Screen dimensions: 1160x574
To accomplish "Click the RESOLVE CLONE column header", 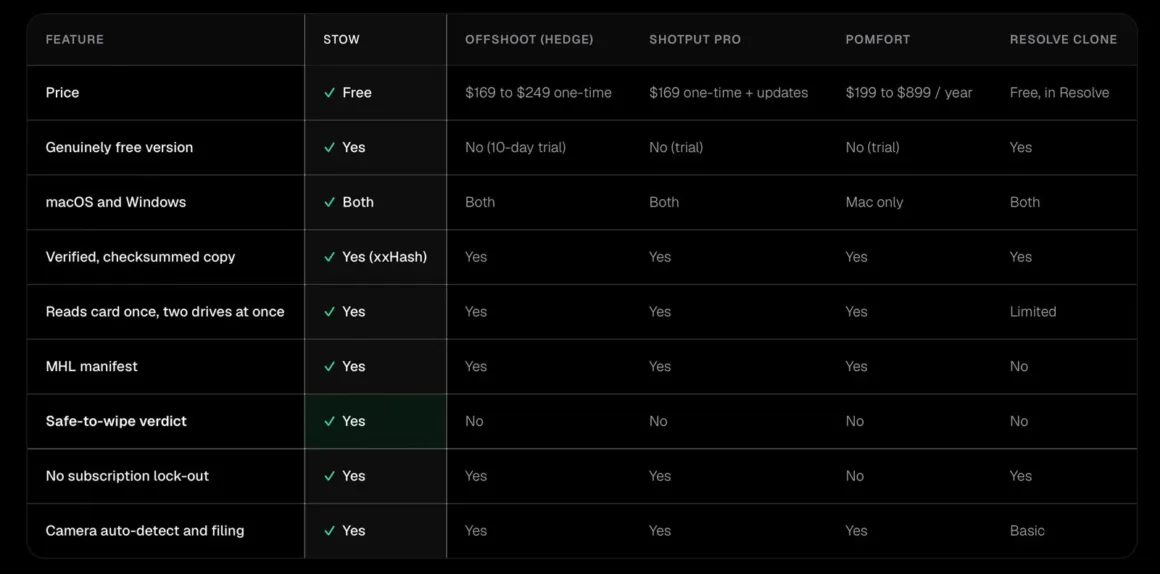I will click(x=1063, y=40).
